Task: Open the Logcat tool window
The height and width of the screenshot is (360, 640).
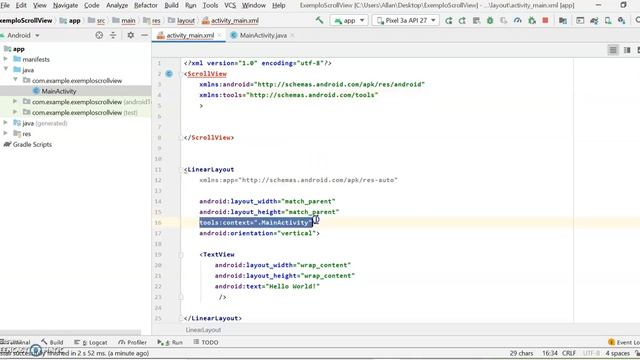Action: point(91,342)
